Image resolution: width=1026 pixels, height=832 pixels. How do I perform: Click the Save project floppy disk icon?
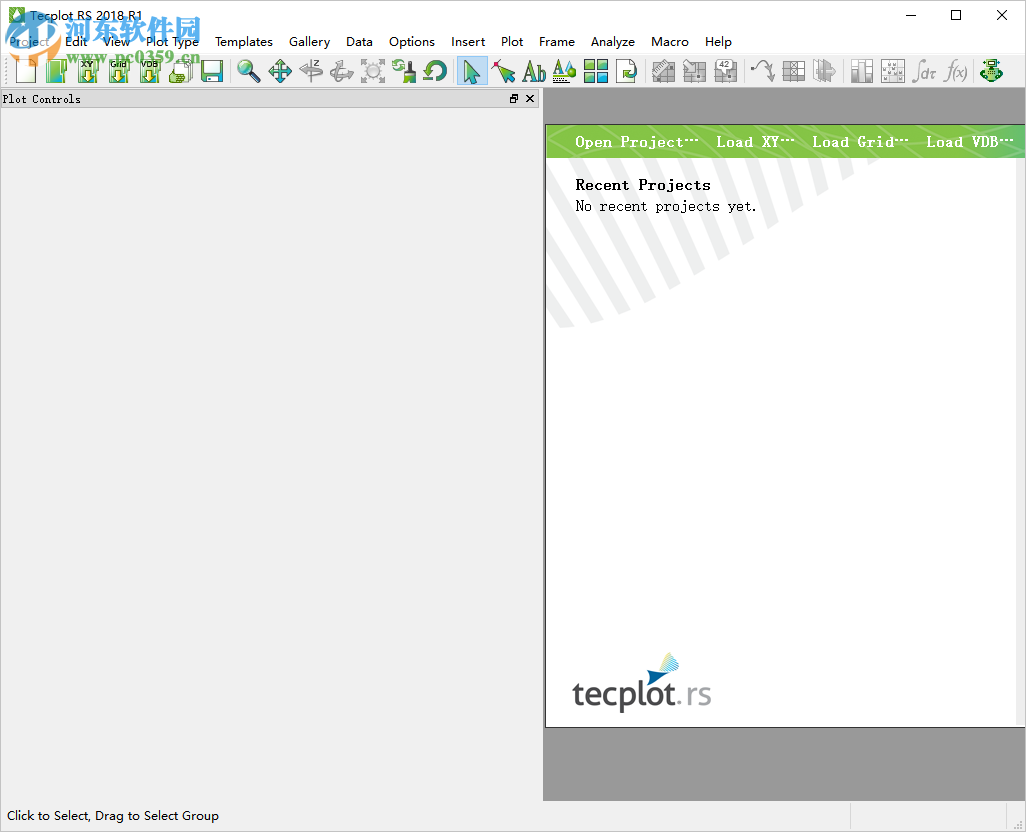point(211,71)
